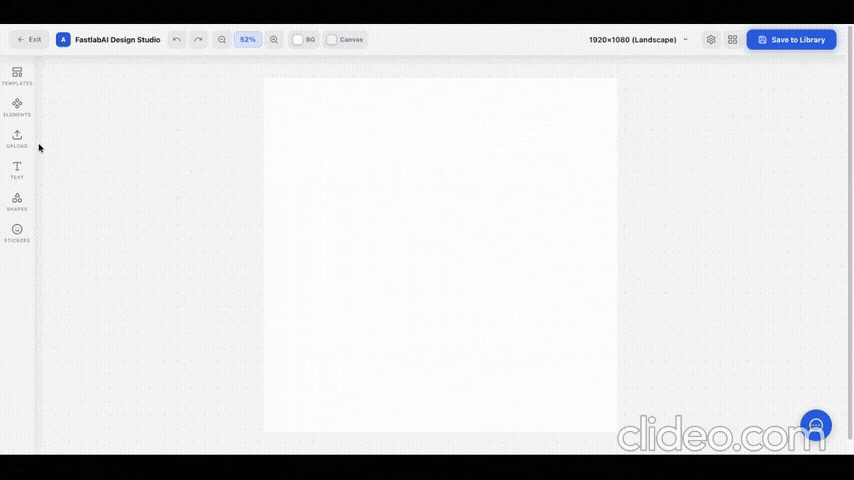
Task: Click the 52% zoom level
Action: 248,40
